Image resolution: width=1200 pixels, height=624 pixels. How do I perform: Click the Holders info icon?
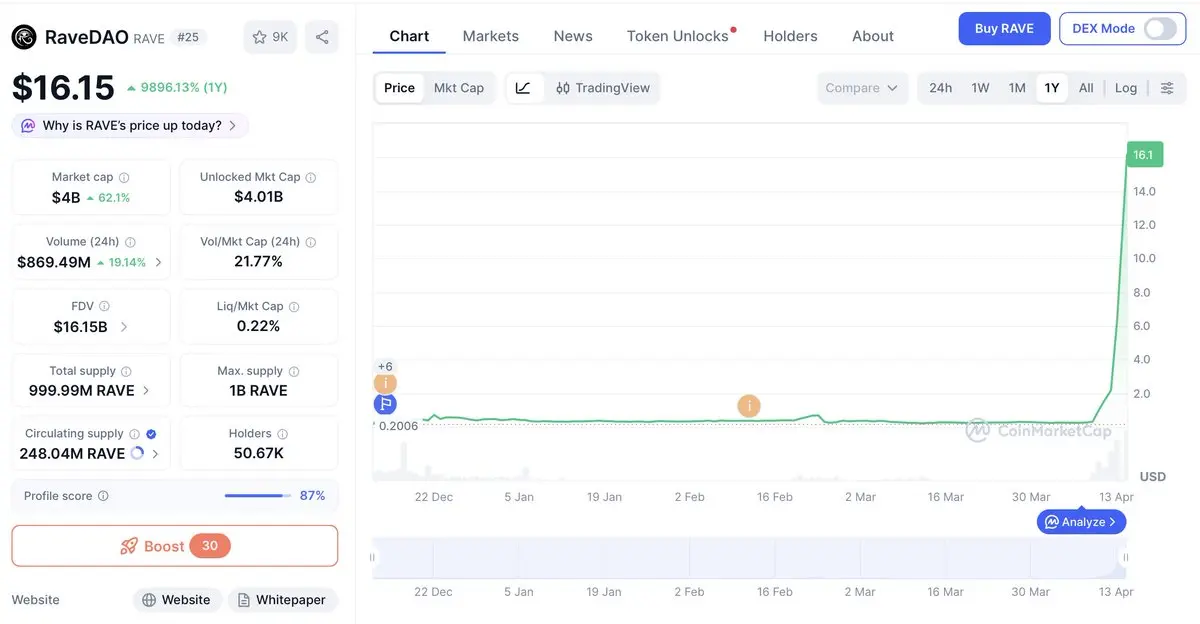[282, 434]
